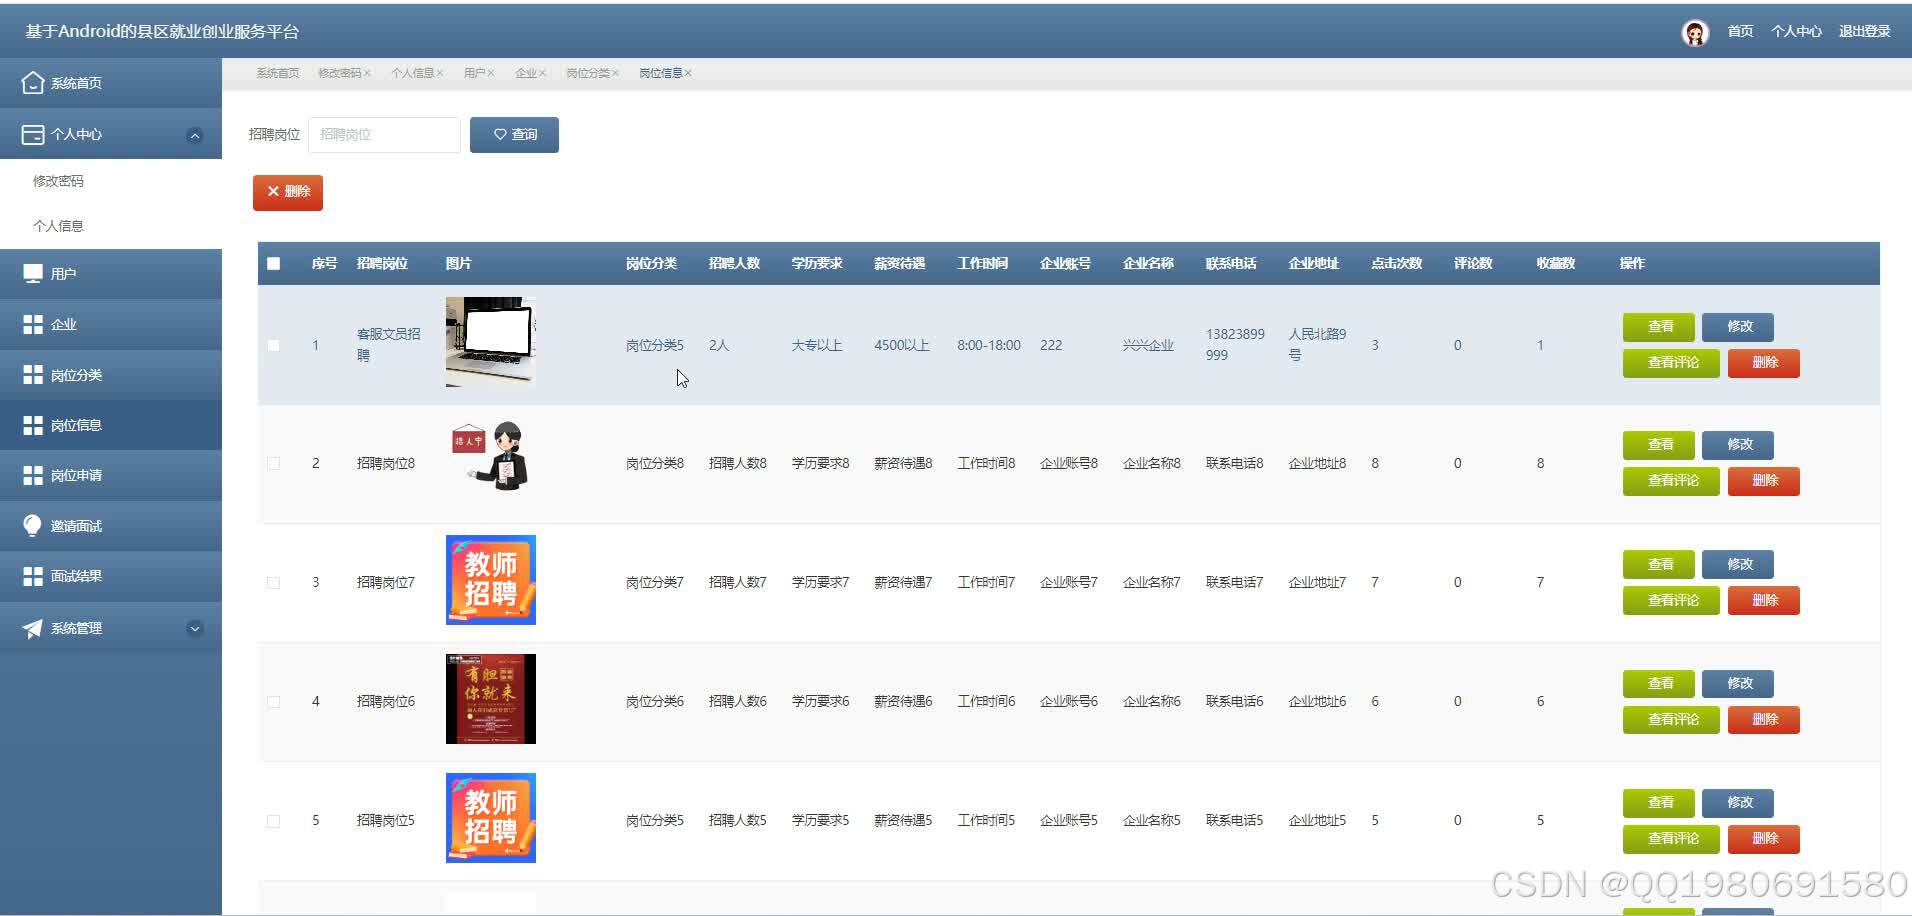Viewport: 1912px width, 916px height.
Task: Click 退出登录 to log out
Action: pyautogui.click(x=1864, y=32)
